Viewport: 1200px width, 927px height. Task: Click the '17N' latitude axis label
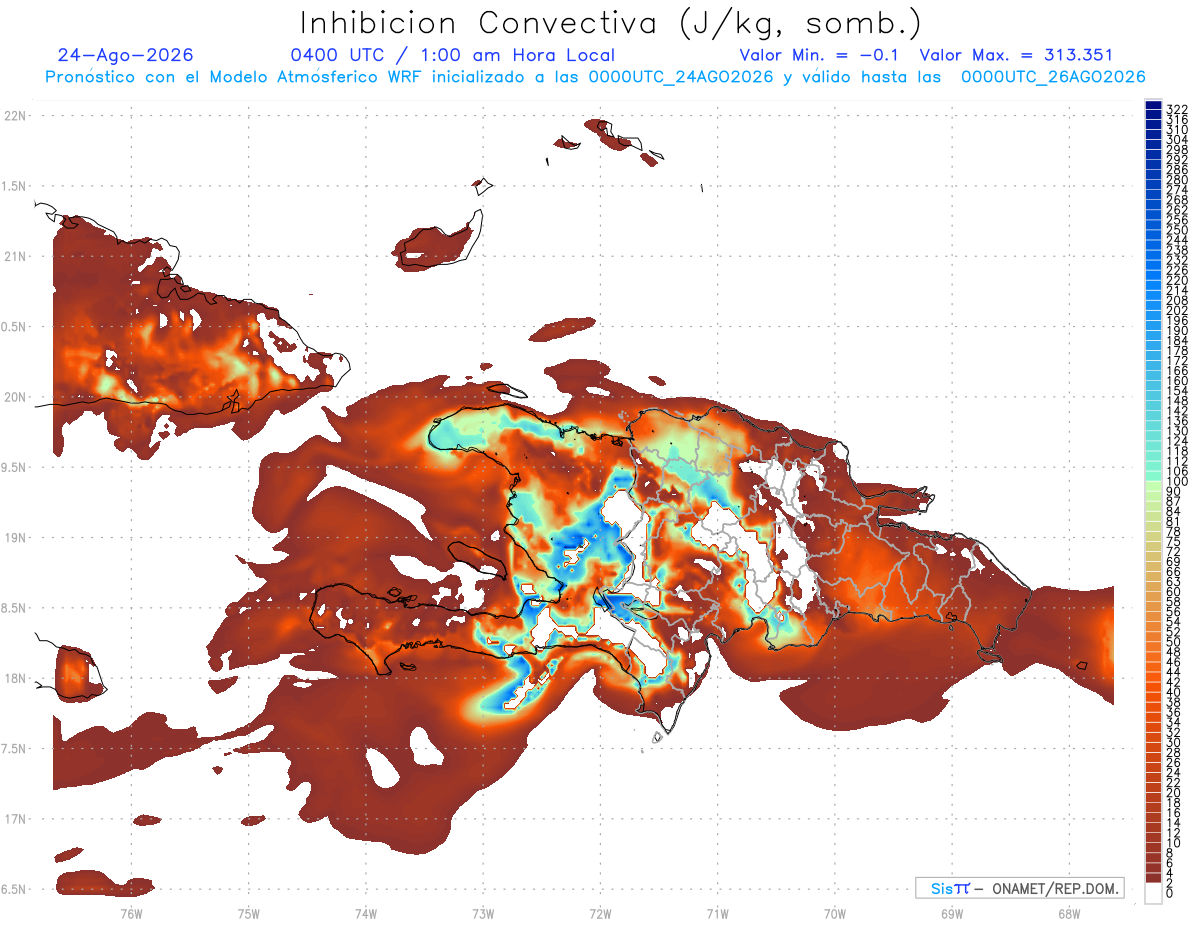(15, 819)
